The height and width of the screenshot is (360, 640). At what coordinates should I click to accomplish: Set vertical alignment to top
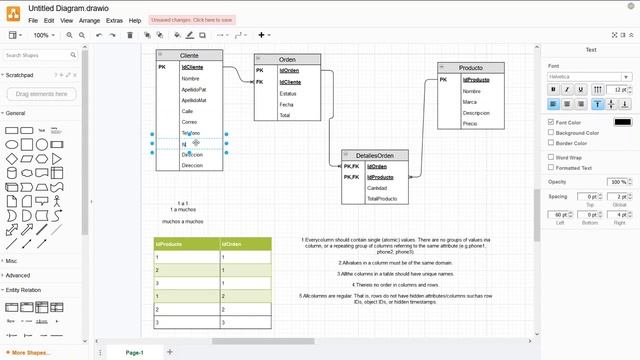tap(598, 104)
